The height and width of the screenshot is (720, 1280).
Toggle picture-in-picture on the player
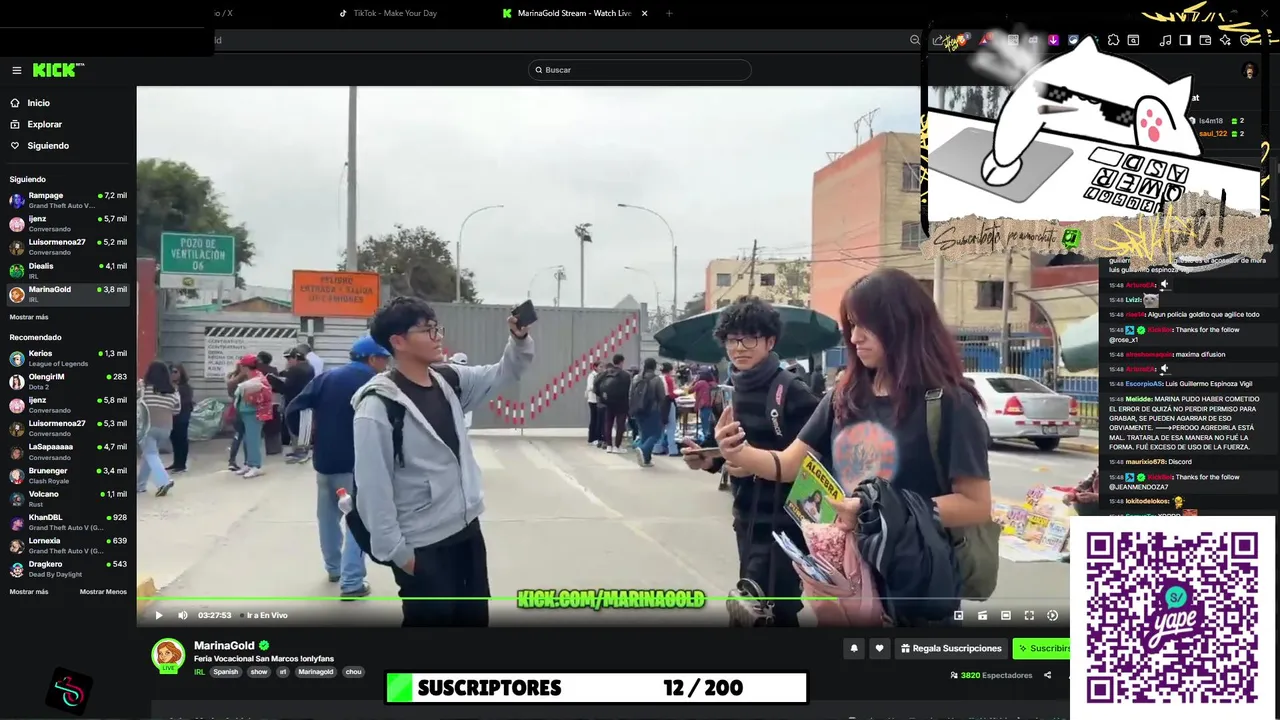[x=958, y=615]
